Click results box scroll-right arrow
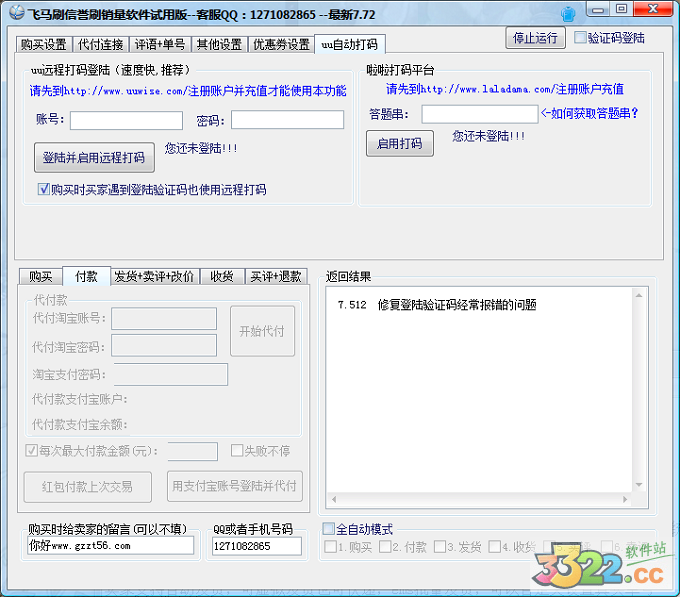680x597 pixels. tap(625, 499)
